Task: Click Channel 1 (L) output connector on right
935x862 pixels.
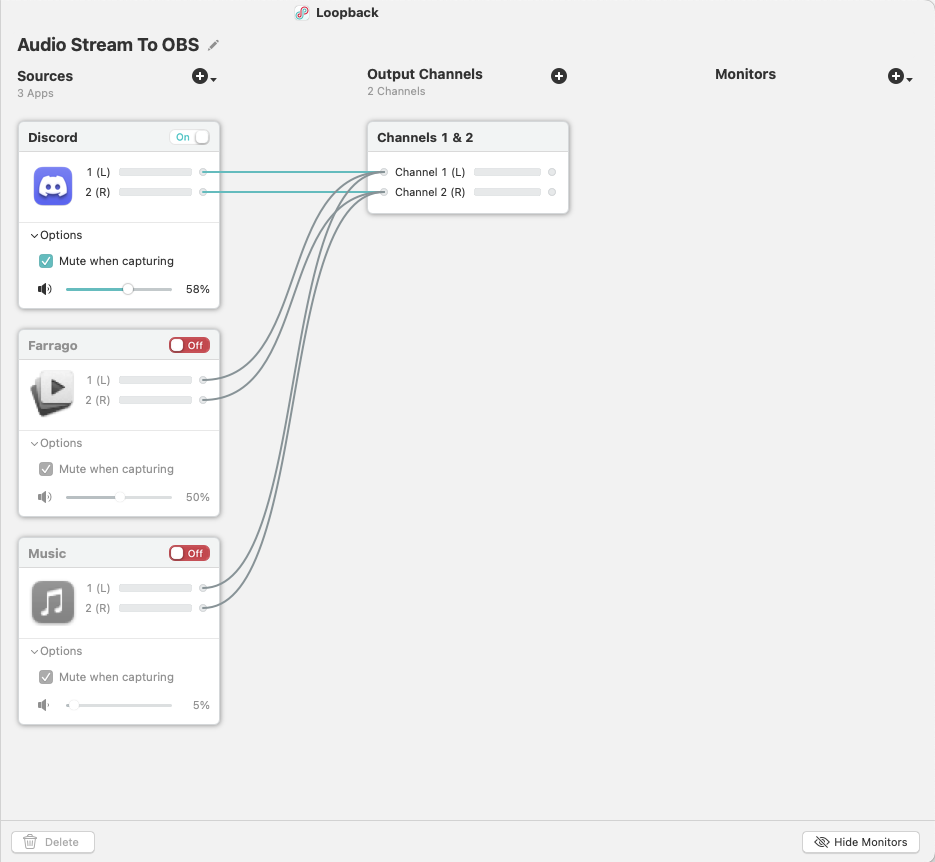Action: 552,172
